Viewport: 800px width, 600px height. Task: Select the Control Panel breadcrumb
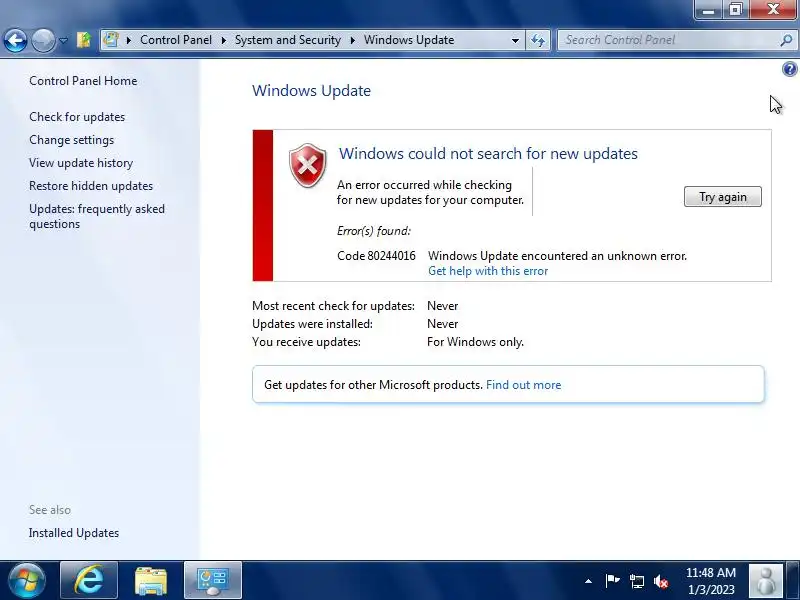[x=176, y=40]
